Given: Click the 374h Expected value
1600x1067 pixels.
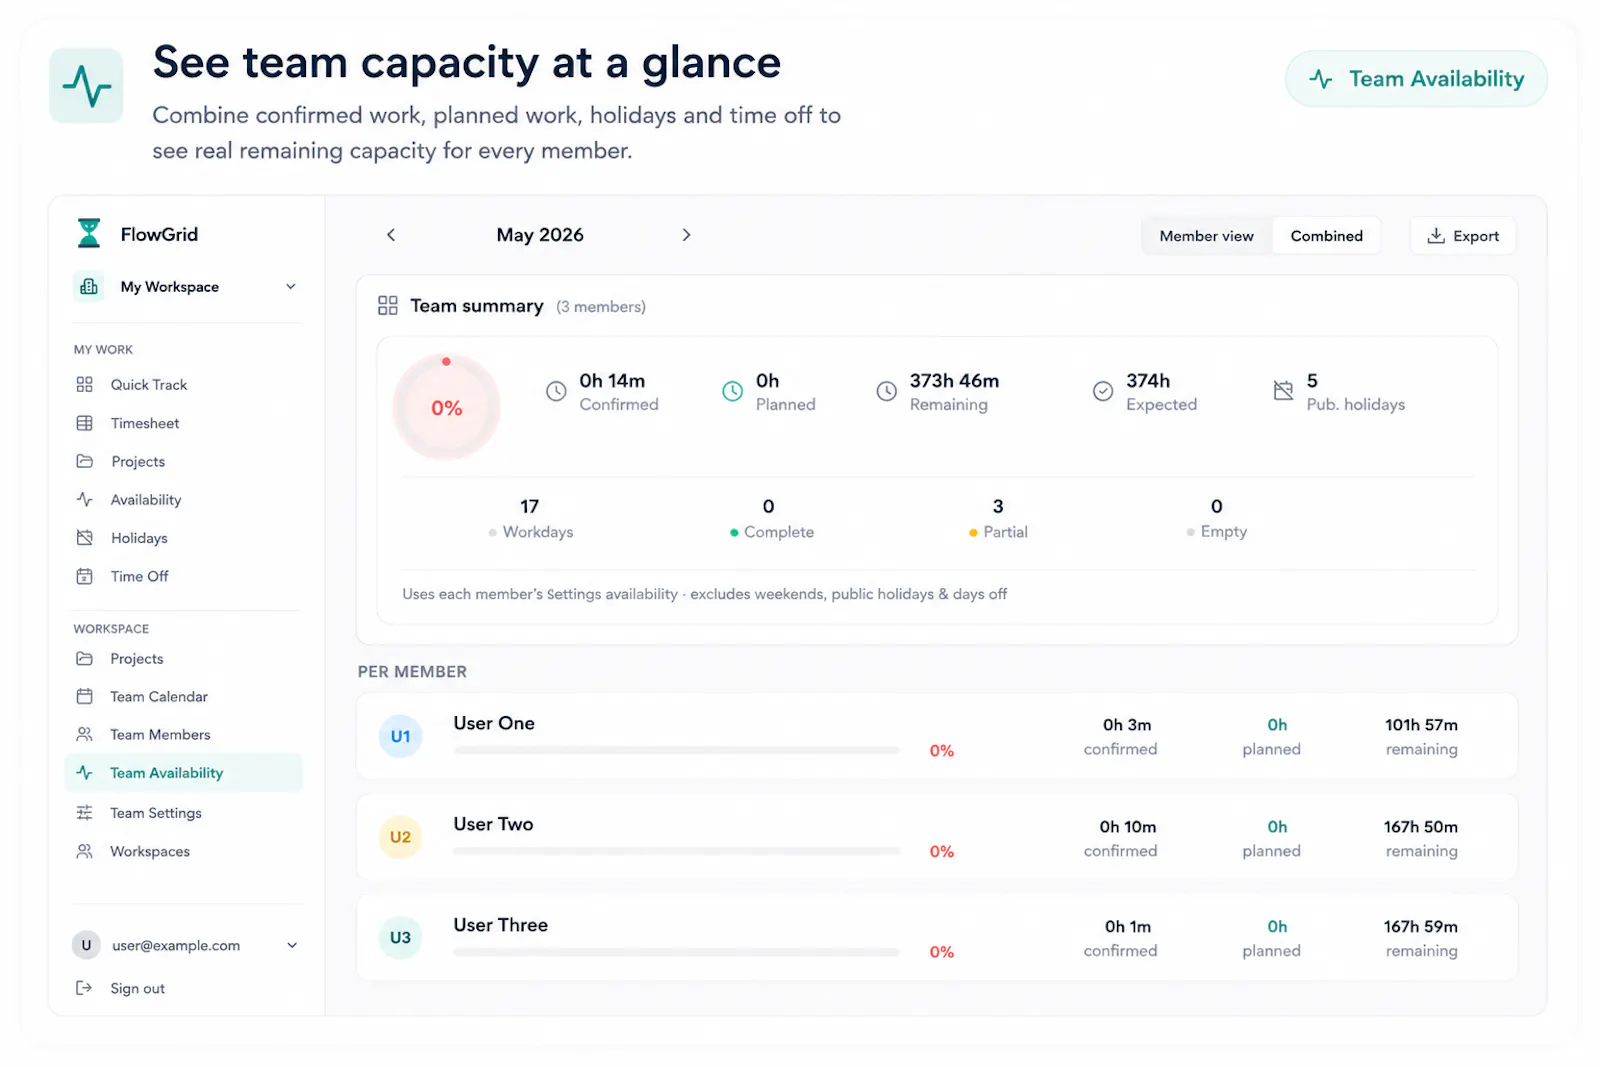Looking at the screenshot, I should [x=1148, y=381].
